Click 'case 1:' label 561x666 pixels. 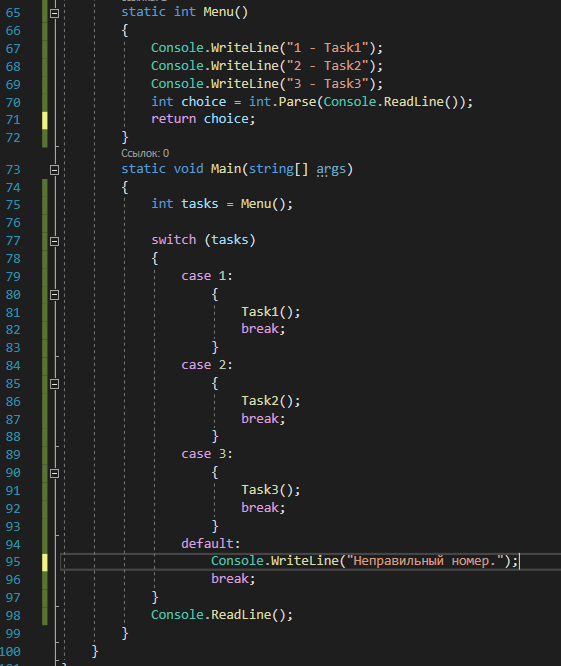(207, 276)
